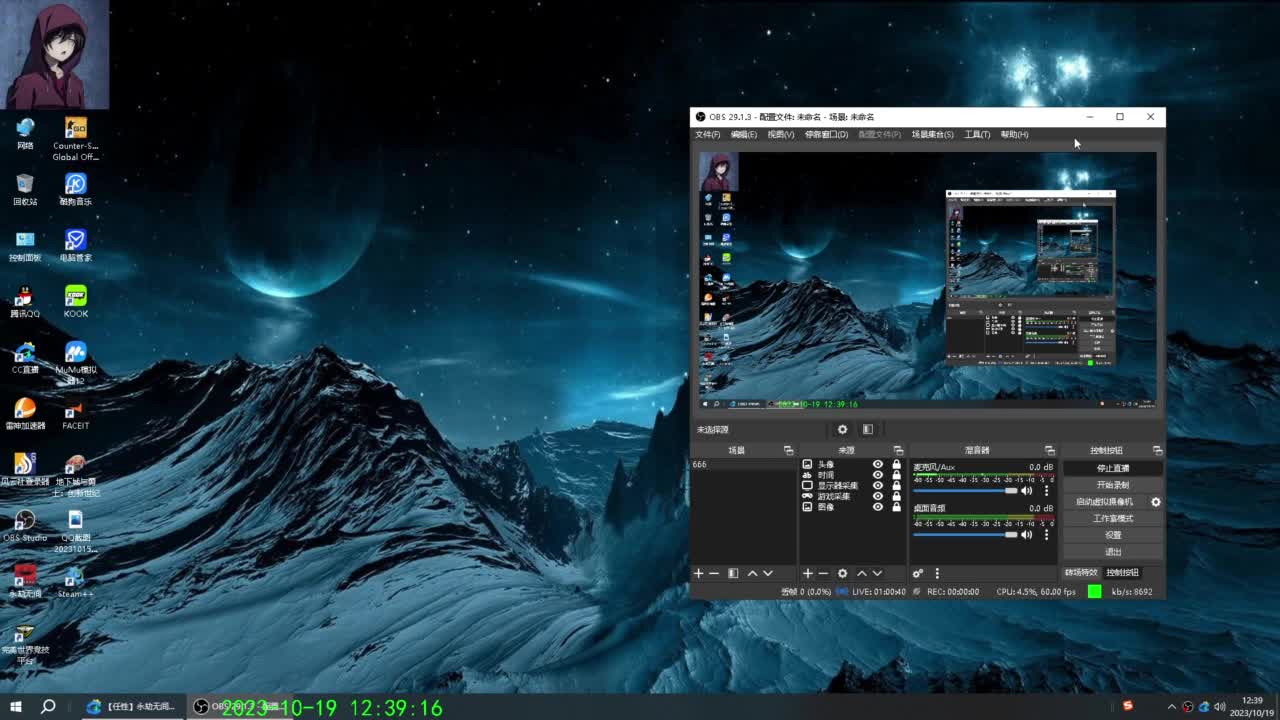Mute the 桌面音频 speaker icon
The image size is (1280, 720).
1026,534
